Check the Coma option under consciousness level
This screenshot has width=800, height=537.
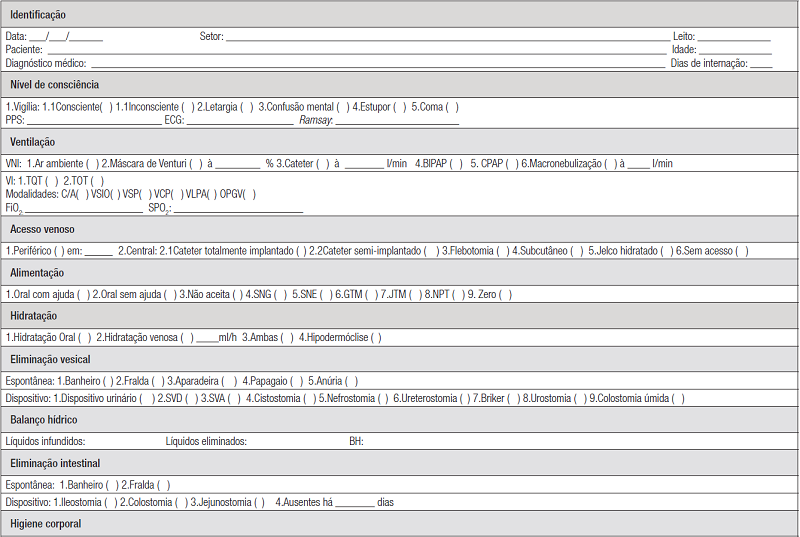click(452, 107)
